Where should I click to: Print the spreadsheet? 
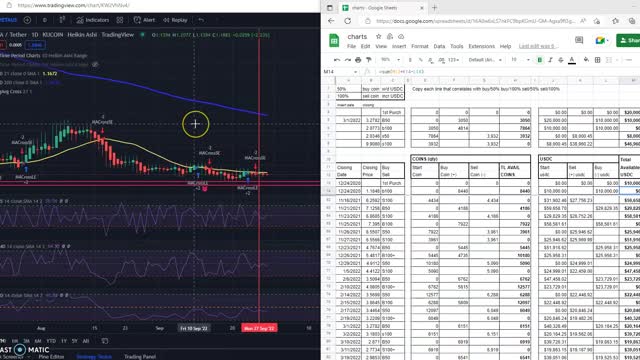[x=358, y=60]
